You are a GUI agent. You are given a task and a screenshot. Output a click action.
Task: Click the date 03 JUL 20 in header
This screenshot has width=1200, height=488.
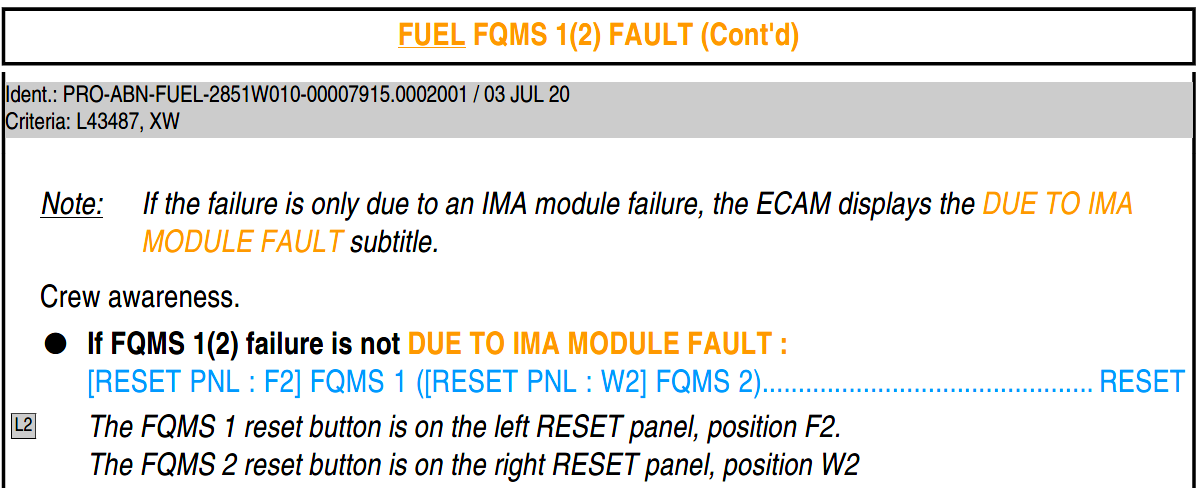[x=527, y=95]
